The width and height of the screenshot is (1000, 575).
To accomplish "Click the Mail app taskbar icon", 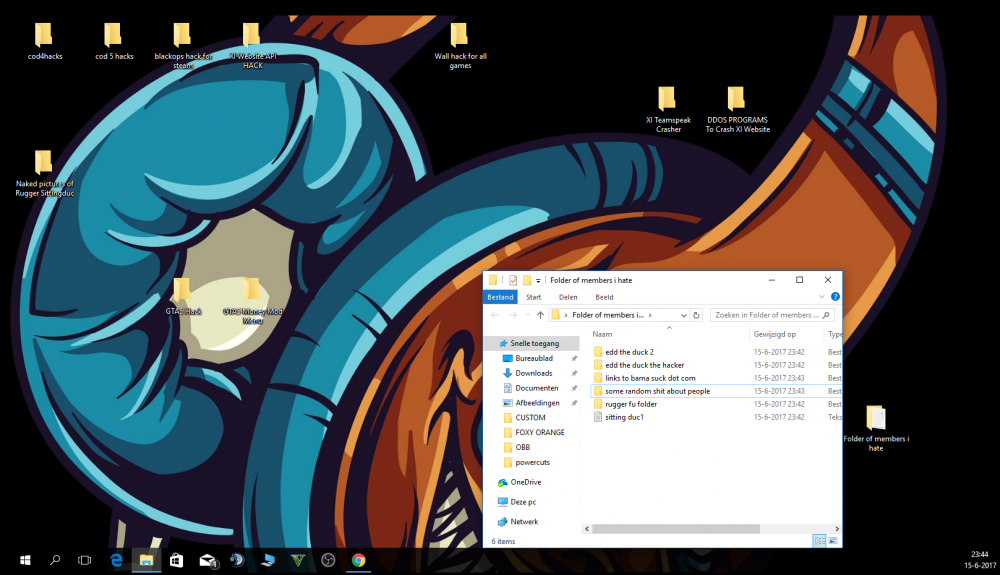I will 208,561.
